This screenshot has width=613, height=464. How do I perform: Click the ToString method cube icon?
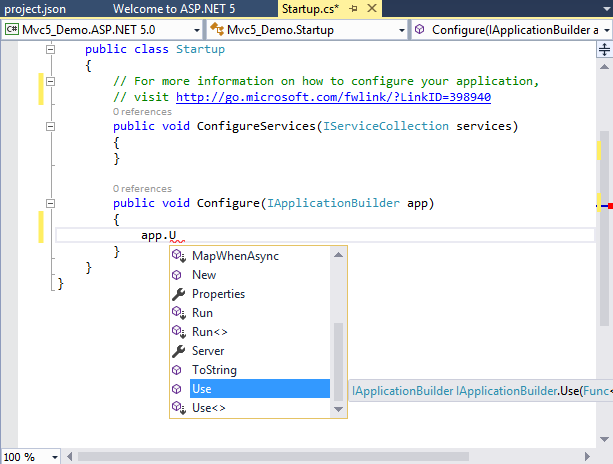177,370
